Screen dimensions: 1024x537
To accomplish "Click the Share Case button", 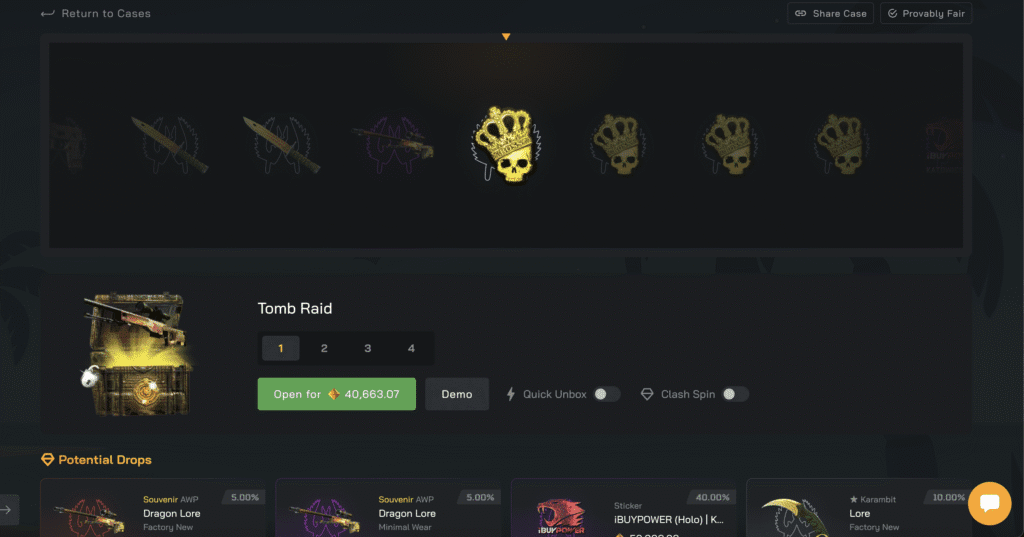I will [830, 13].
